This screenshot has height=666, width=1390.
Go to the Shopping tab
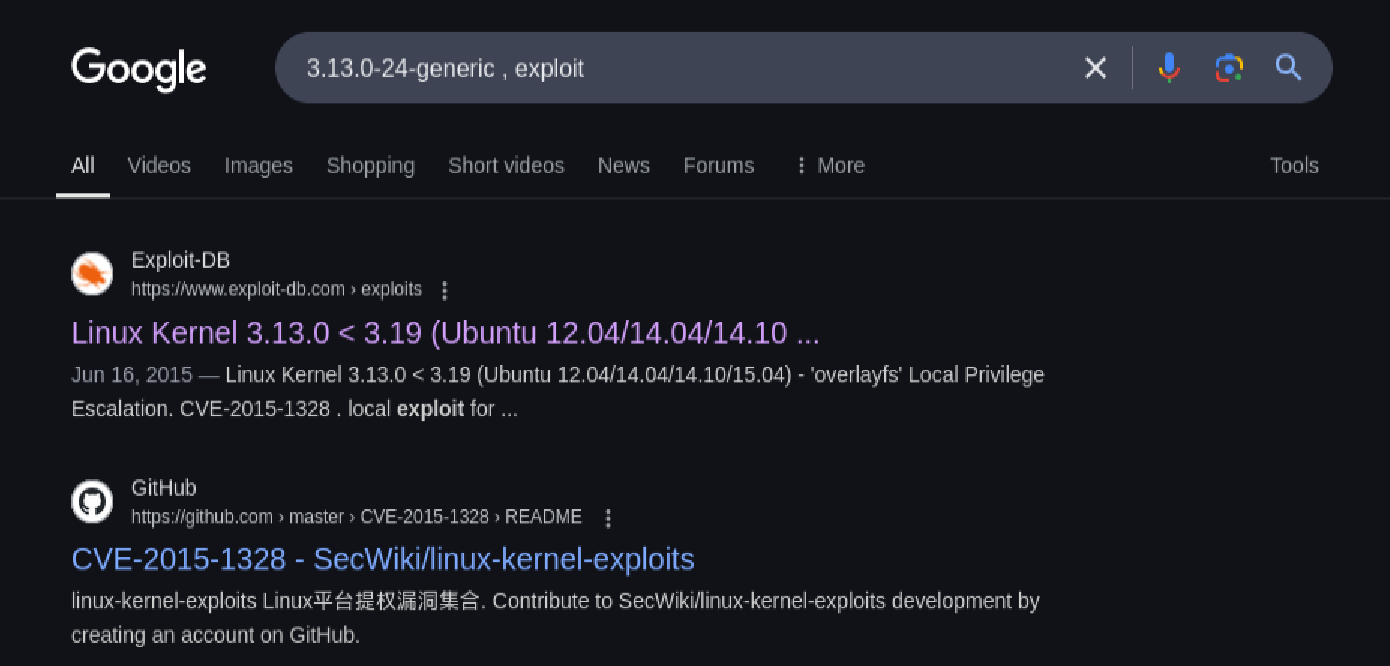370,166
